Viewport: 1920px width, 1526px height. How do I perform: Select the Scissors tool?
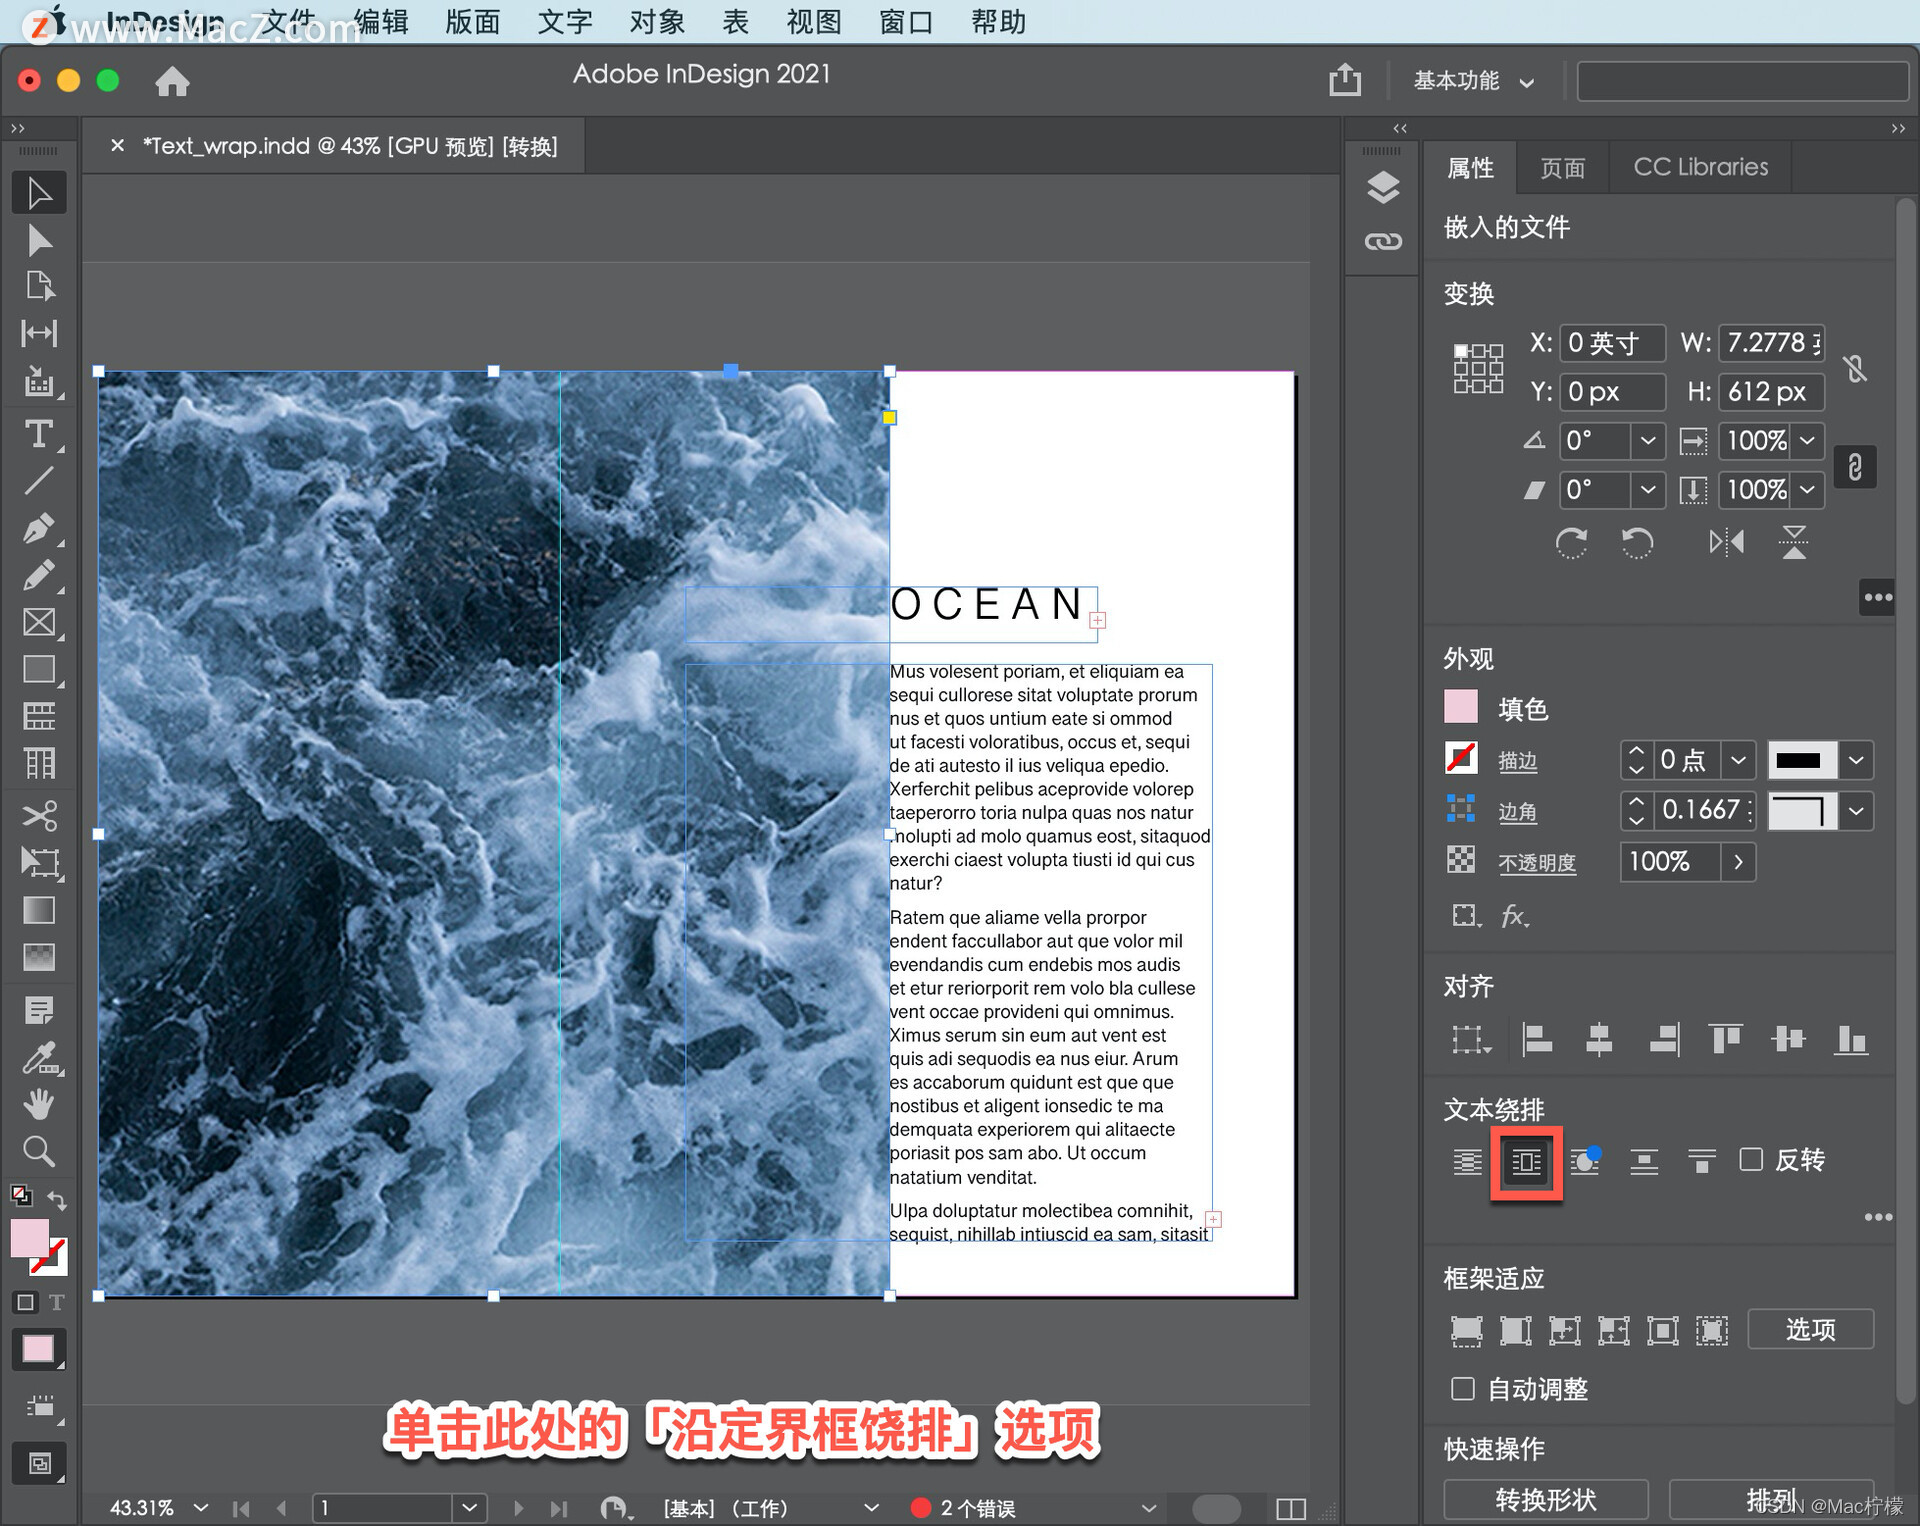coord(39,815)
